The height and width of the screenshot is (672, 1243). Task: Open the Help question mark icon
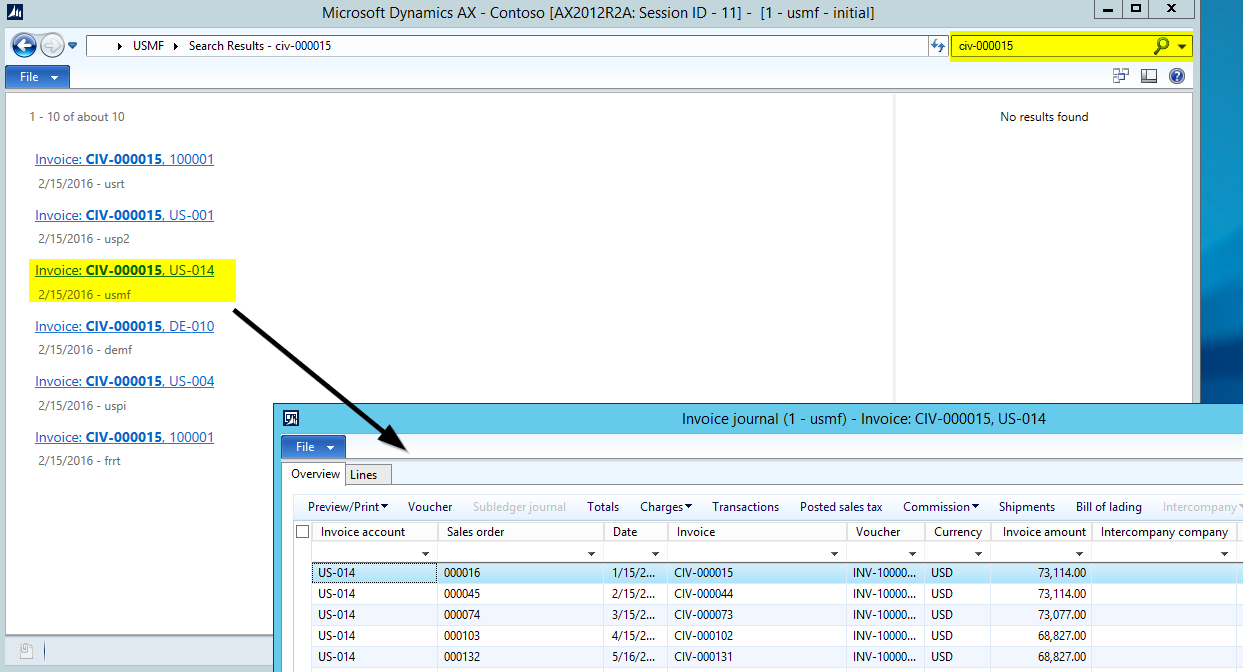[1177, 76]
